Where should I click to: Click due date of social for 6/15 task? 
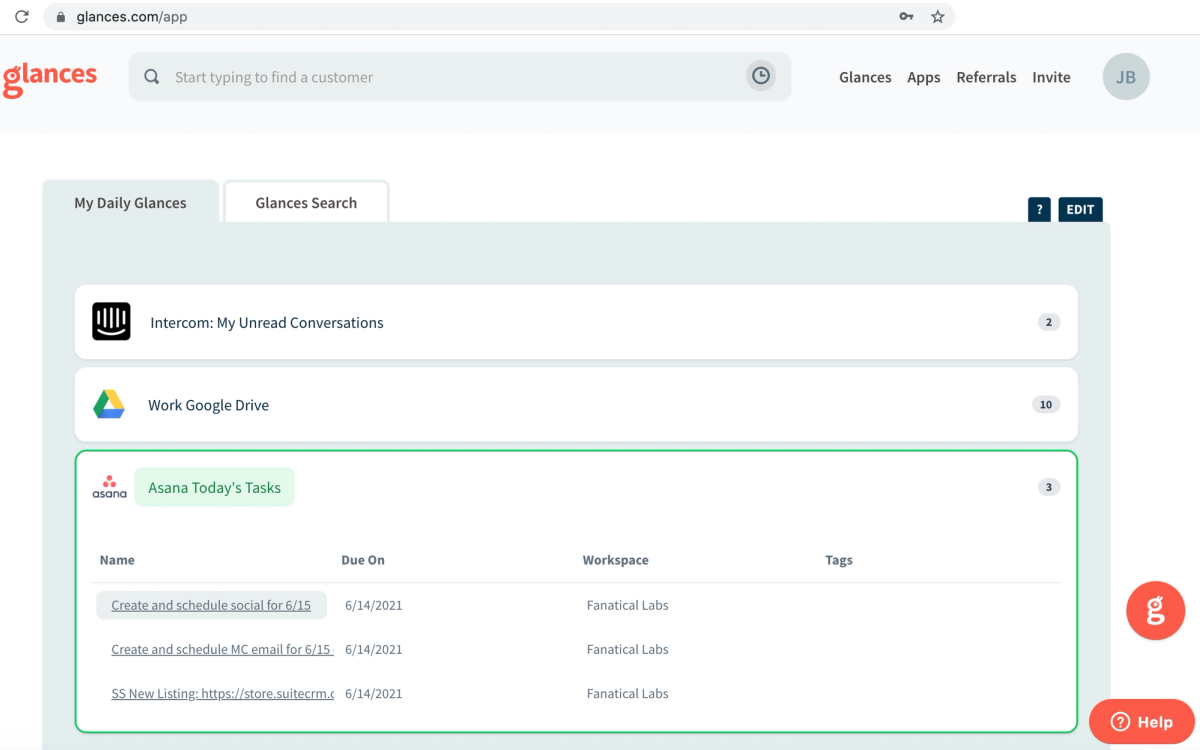(374, 605)
